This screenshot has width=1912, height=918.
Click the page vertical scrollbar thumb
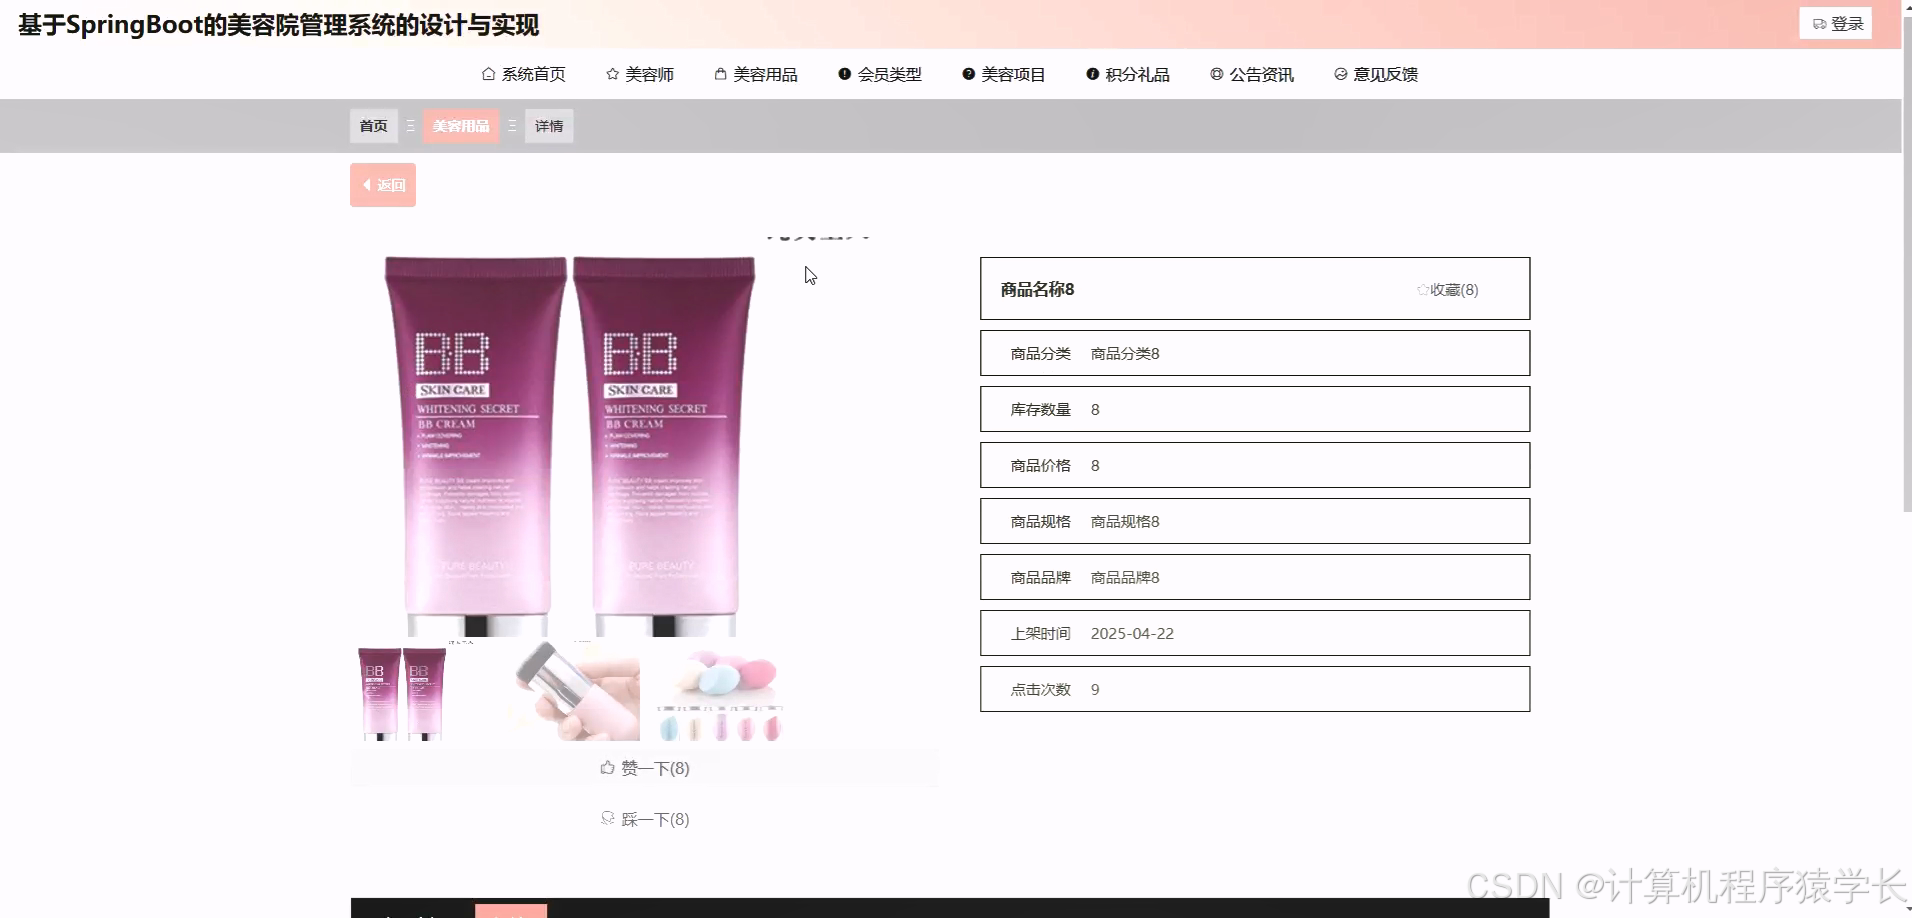coord(1906,264)
